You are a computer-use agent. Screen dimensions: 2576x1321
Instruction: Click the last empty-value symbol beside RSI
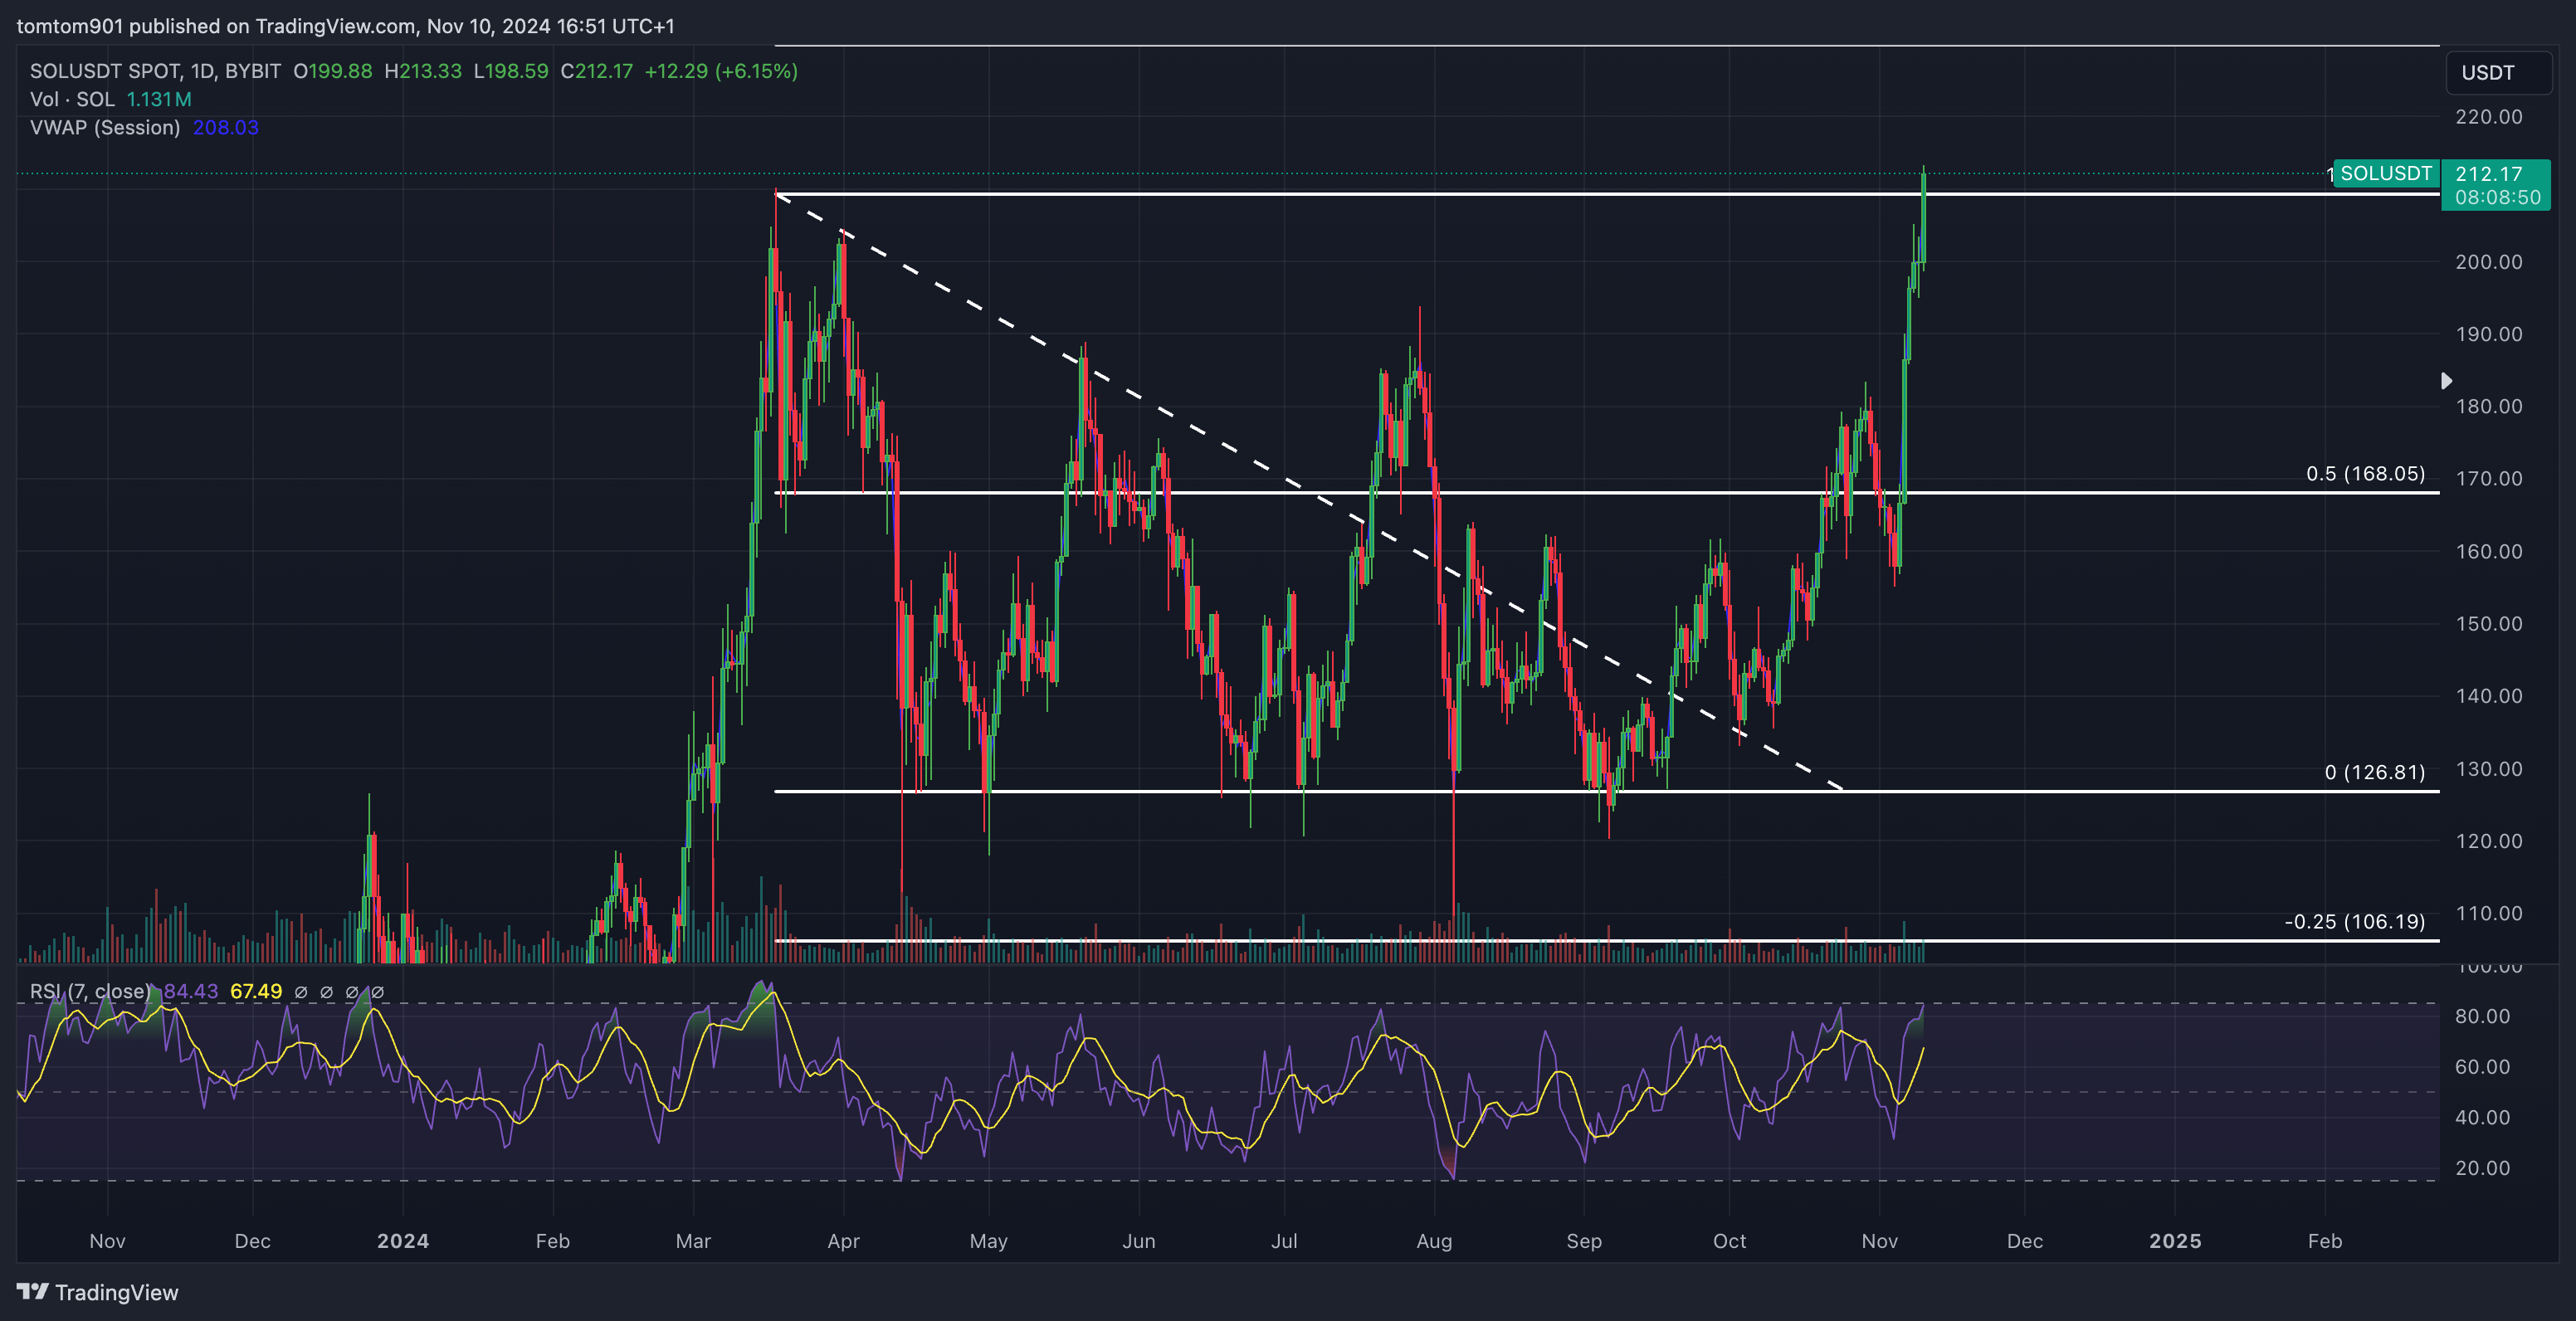377,992
